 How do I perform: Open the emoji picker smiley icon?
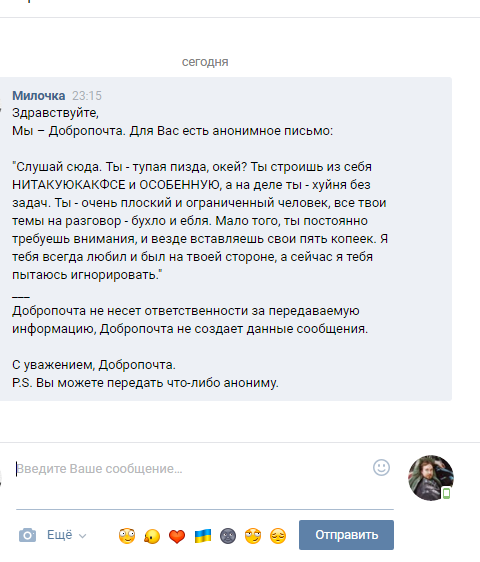(381, 467)
